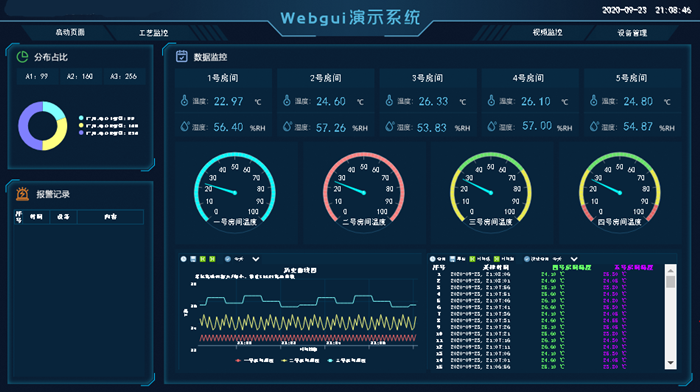This screenshot has height=392, width=700.
Task: Expand the chevron dropdown above history chart
Action: [x=255, y=259]
